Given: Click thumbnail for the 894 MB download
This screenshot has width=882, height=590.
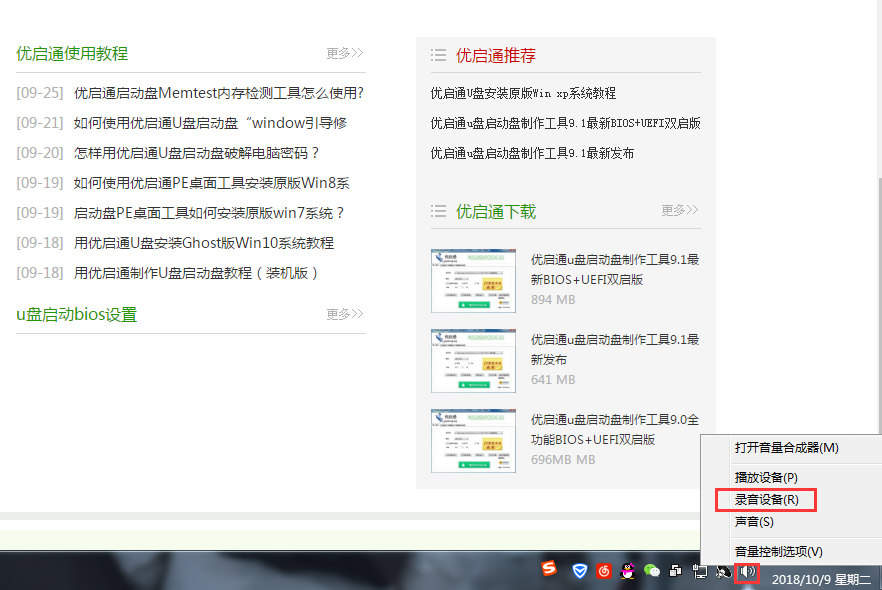Looking at the screenshot, I should 473,281.
